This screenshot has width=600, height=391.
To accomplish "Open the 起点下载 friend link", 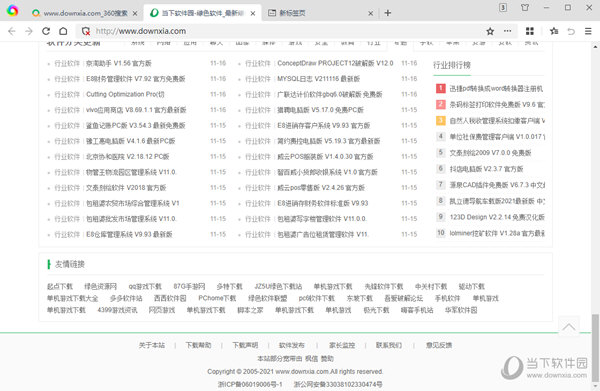I will pos(60,287).
